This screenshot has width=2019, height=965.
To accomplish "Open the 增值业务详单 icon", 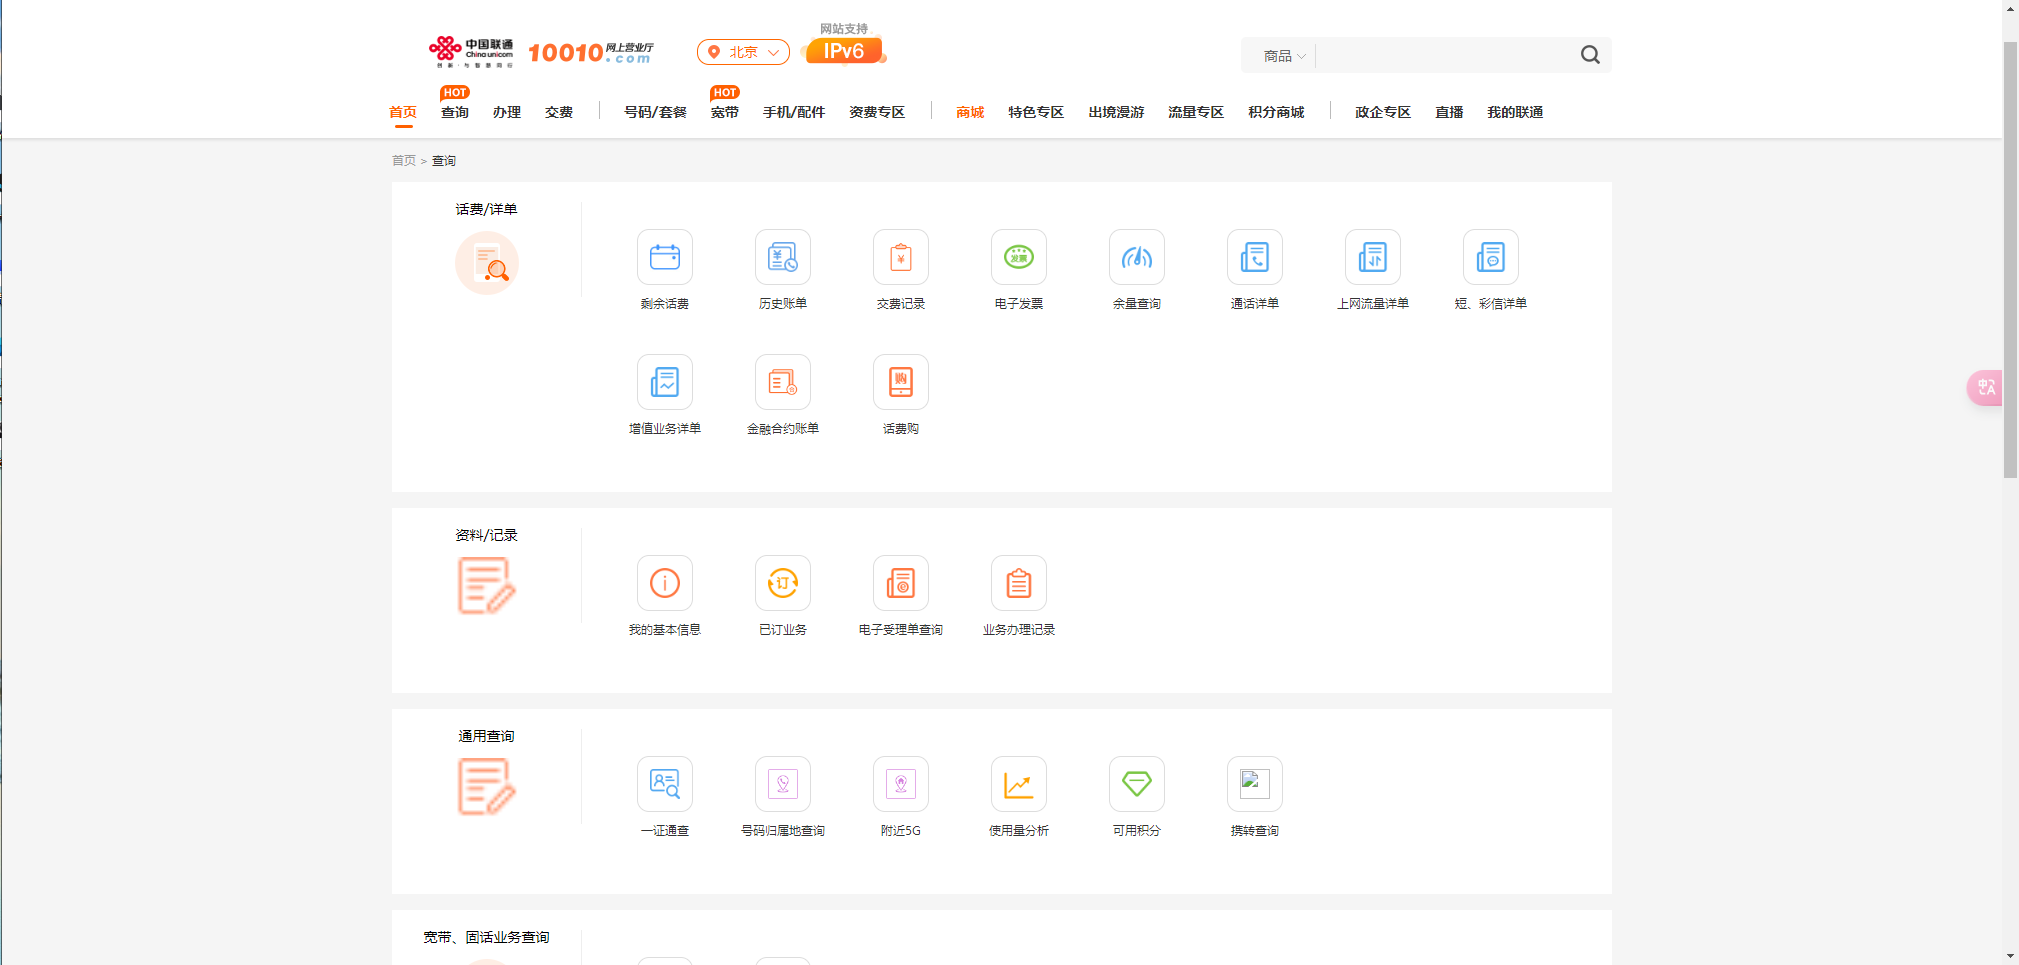I will pyautogui.click(x=665, y=382).
